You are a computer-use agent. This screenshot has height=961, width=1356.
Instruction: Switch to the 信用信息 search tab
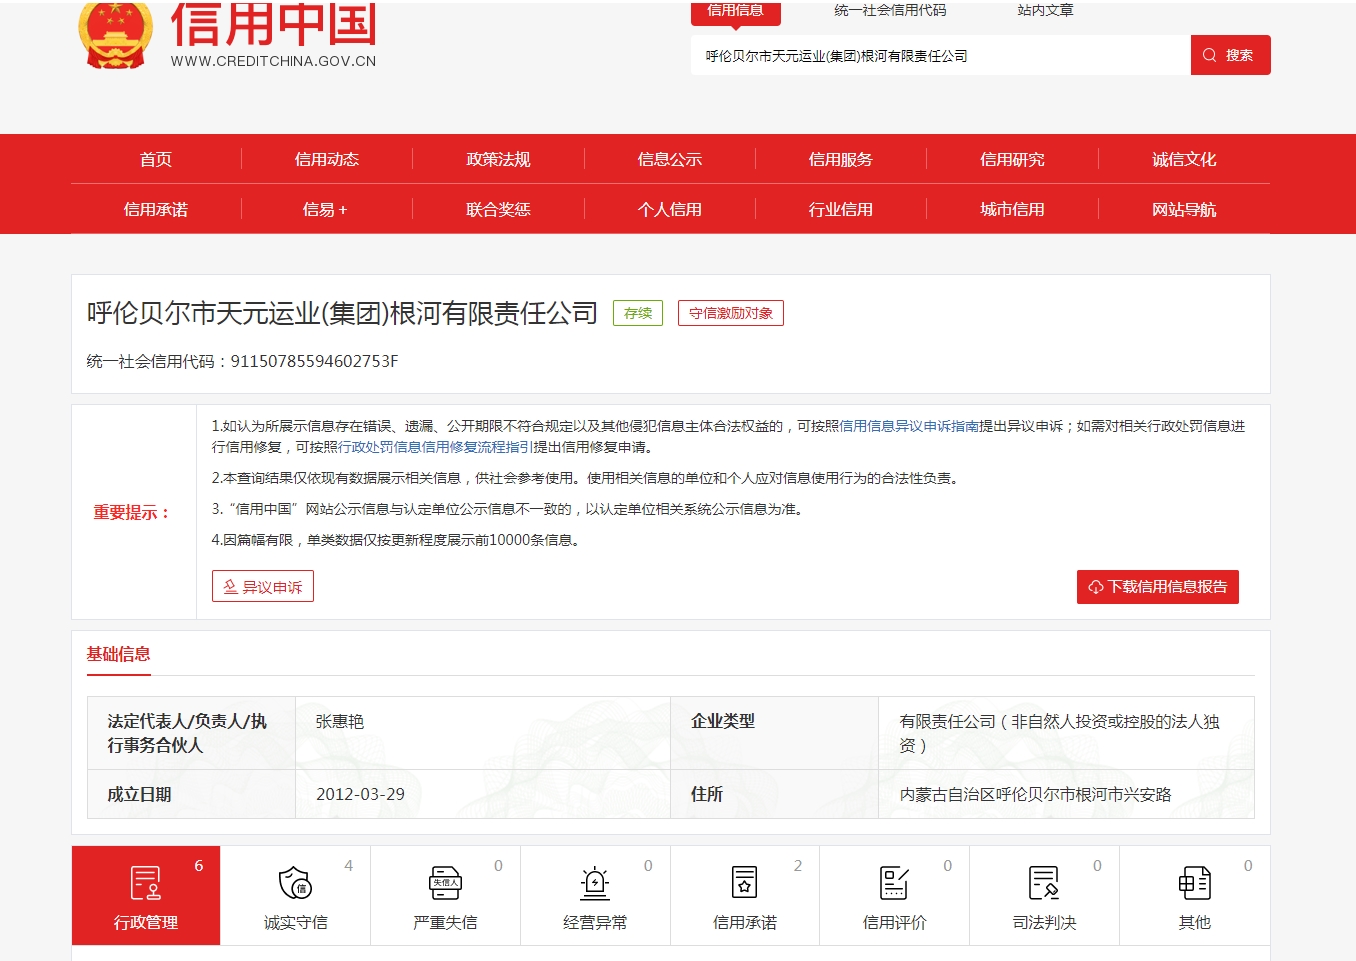pyautogui.click(x=736, y=10)
